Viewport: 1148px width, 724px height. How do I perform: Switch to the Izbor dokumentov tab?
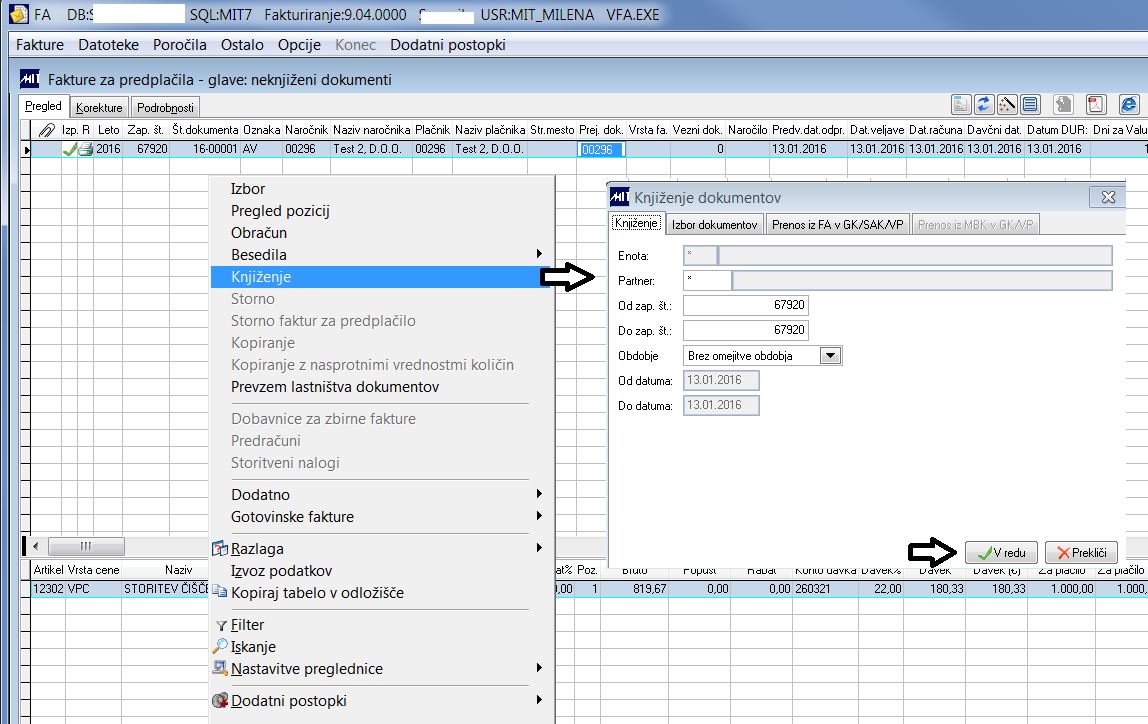pos(715,224)
